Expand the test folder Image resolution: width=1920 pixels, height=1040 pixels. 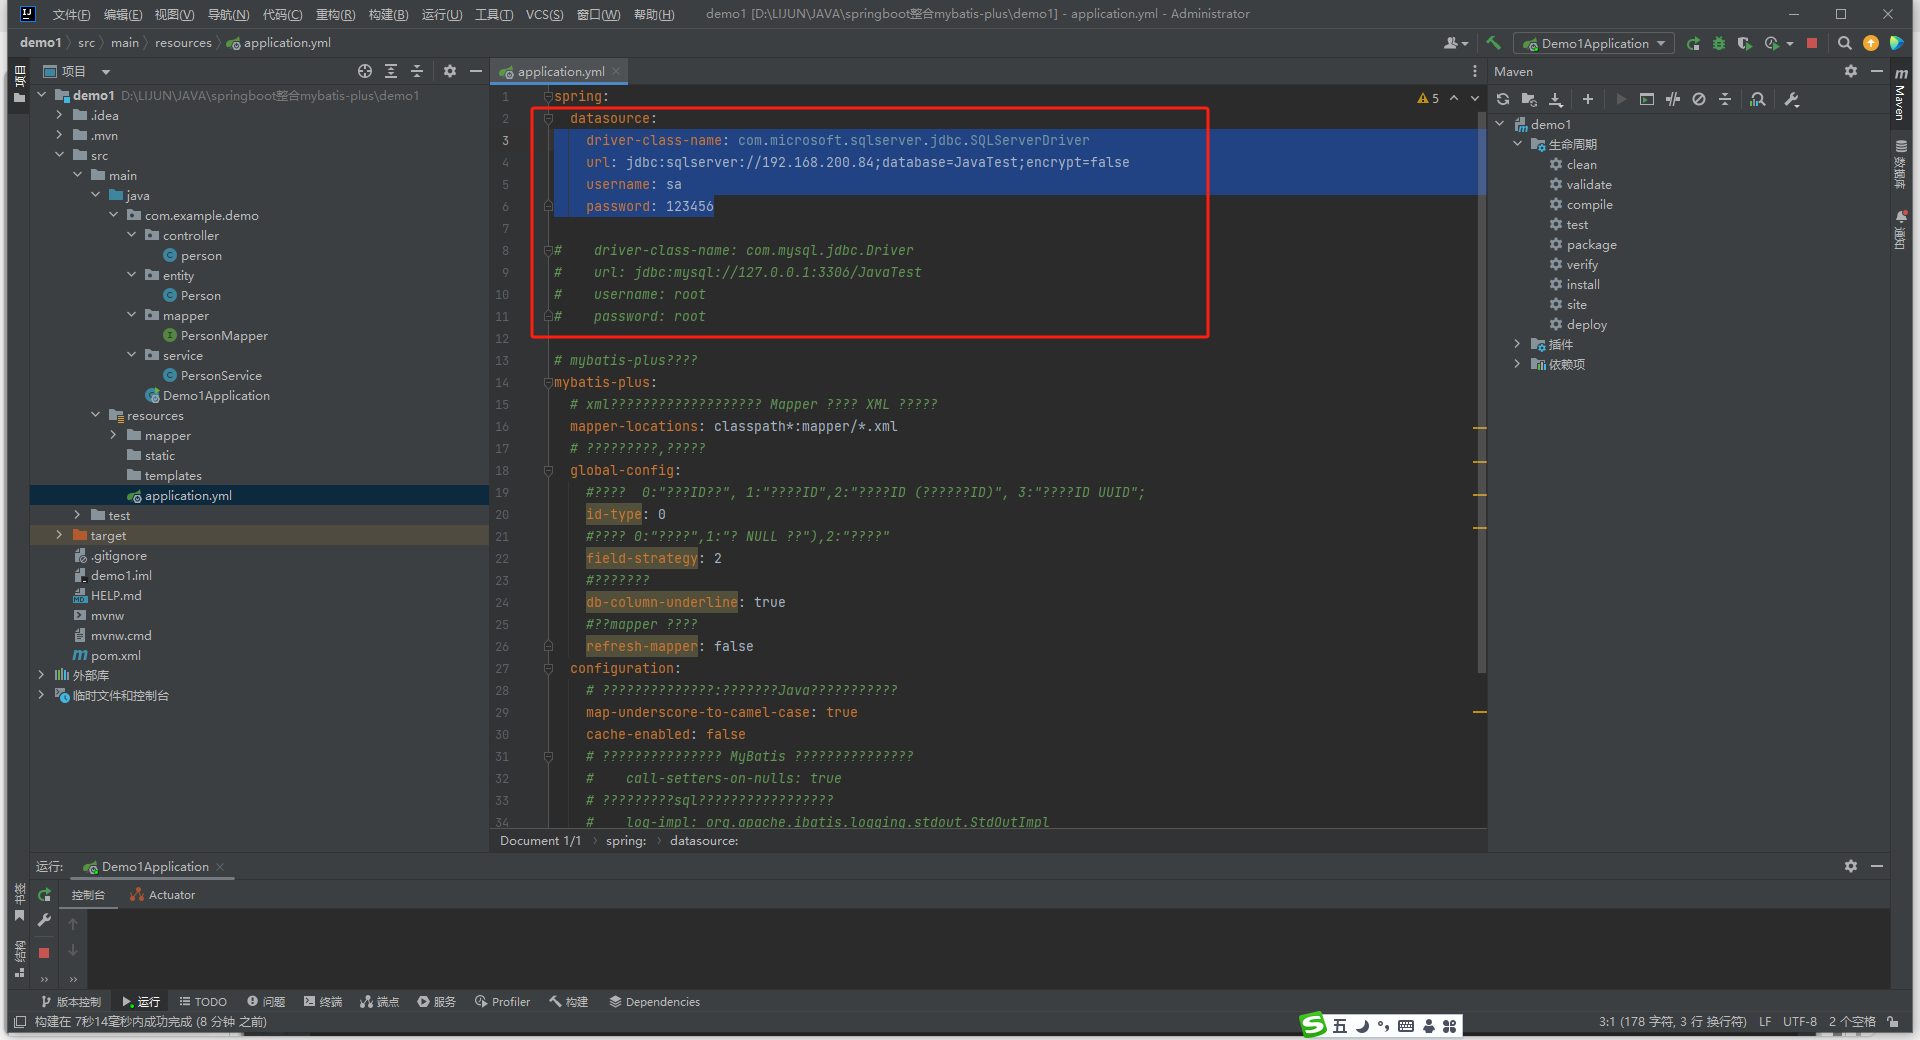pyautogui.click(x=77, y=515)
